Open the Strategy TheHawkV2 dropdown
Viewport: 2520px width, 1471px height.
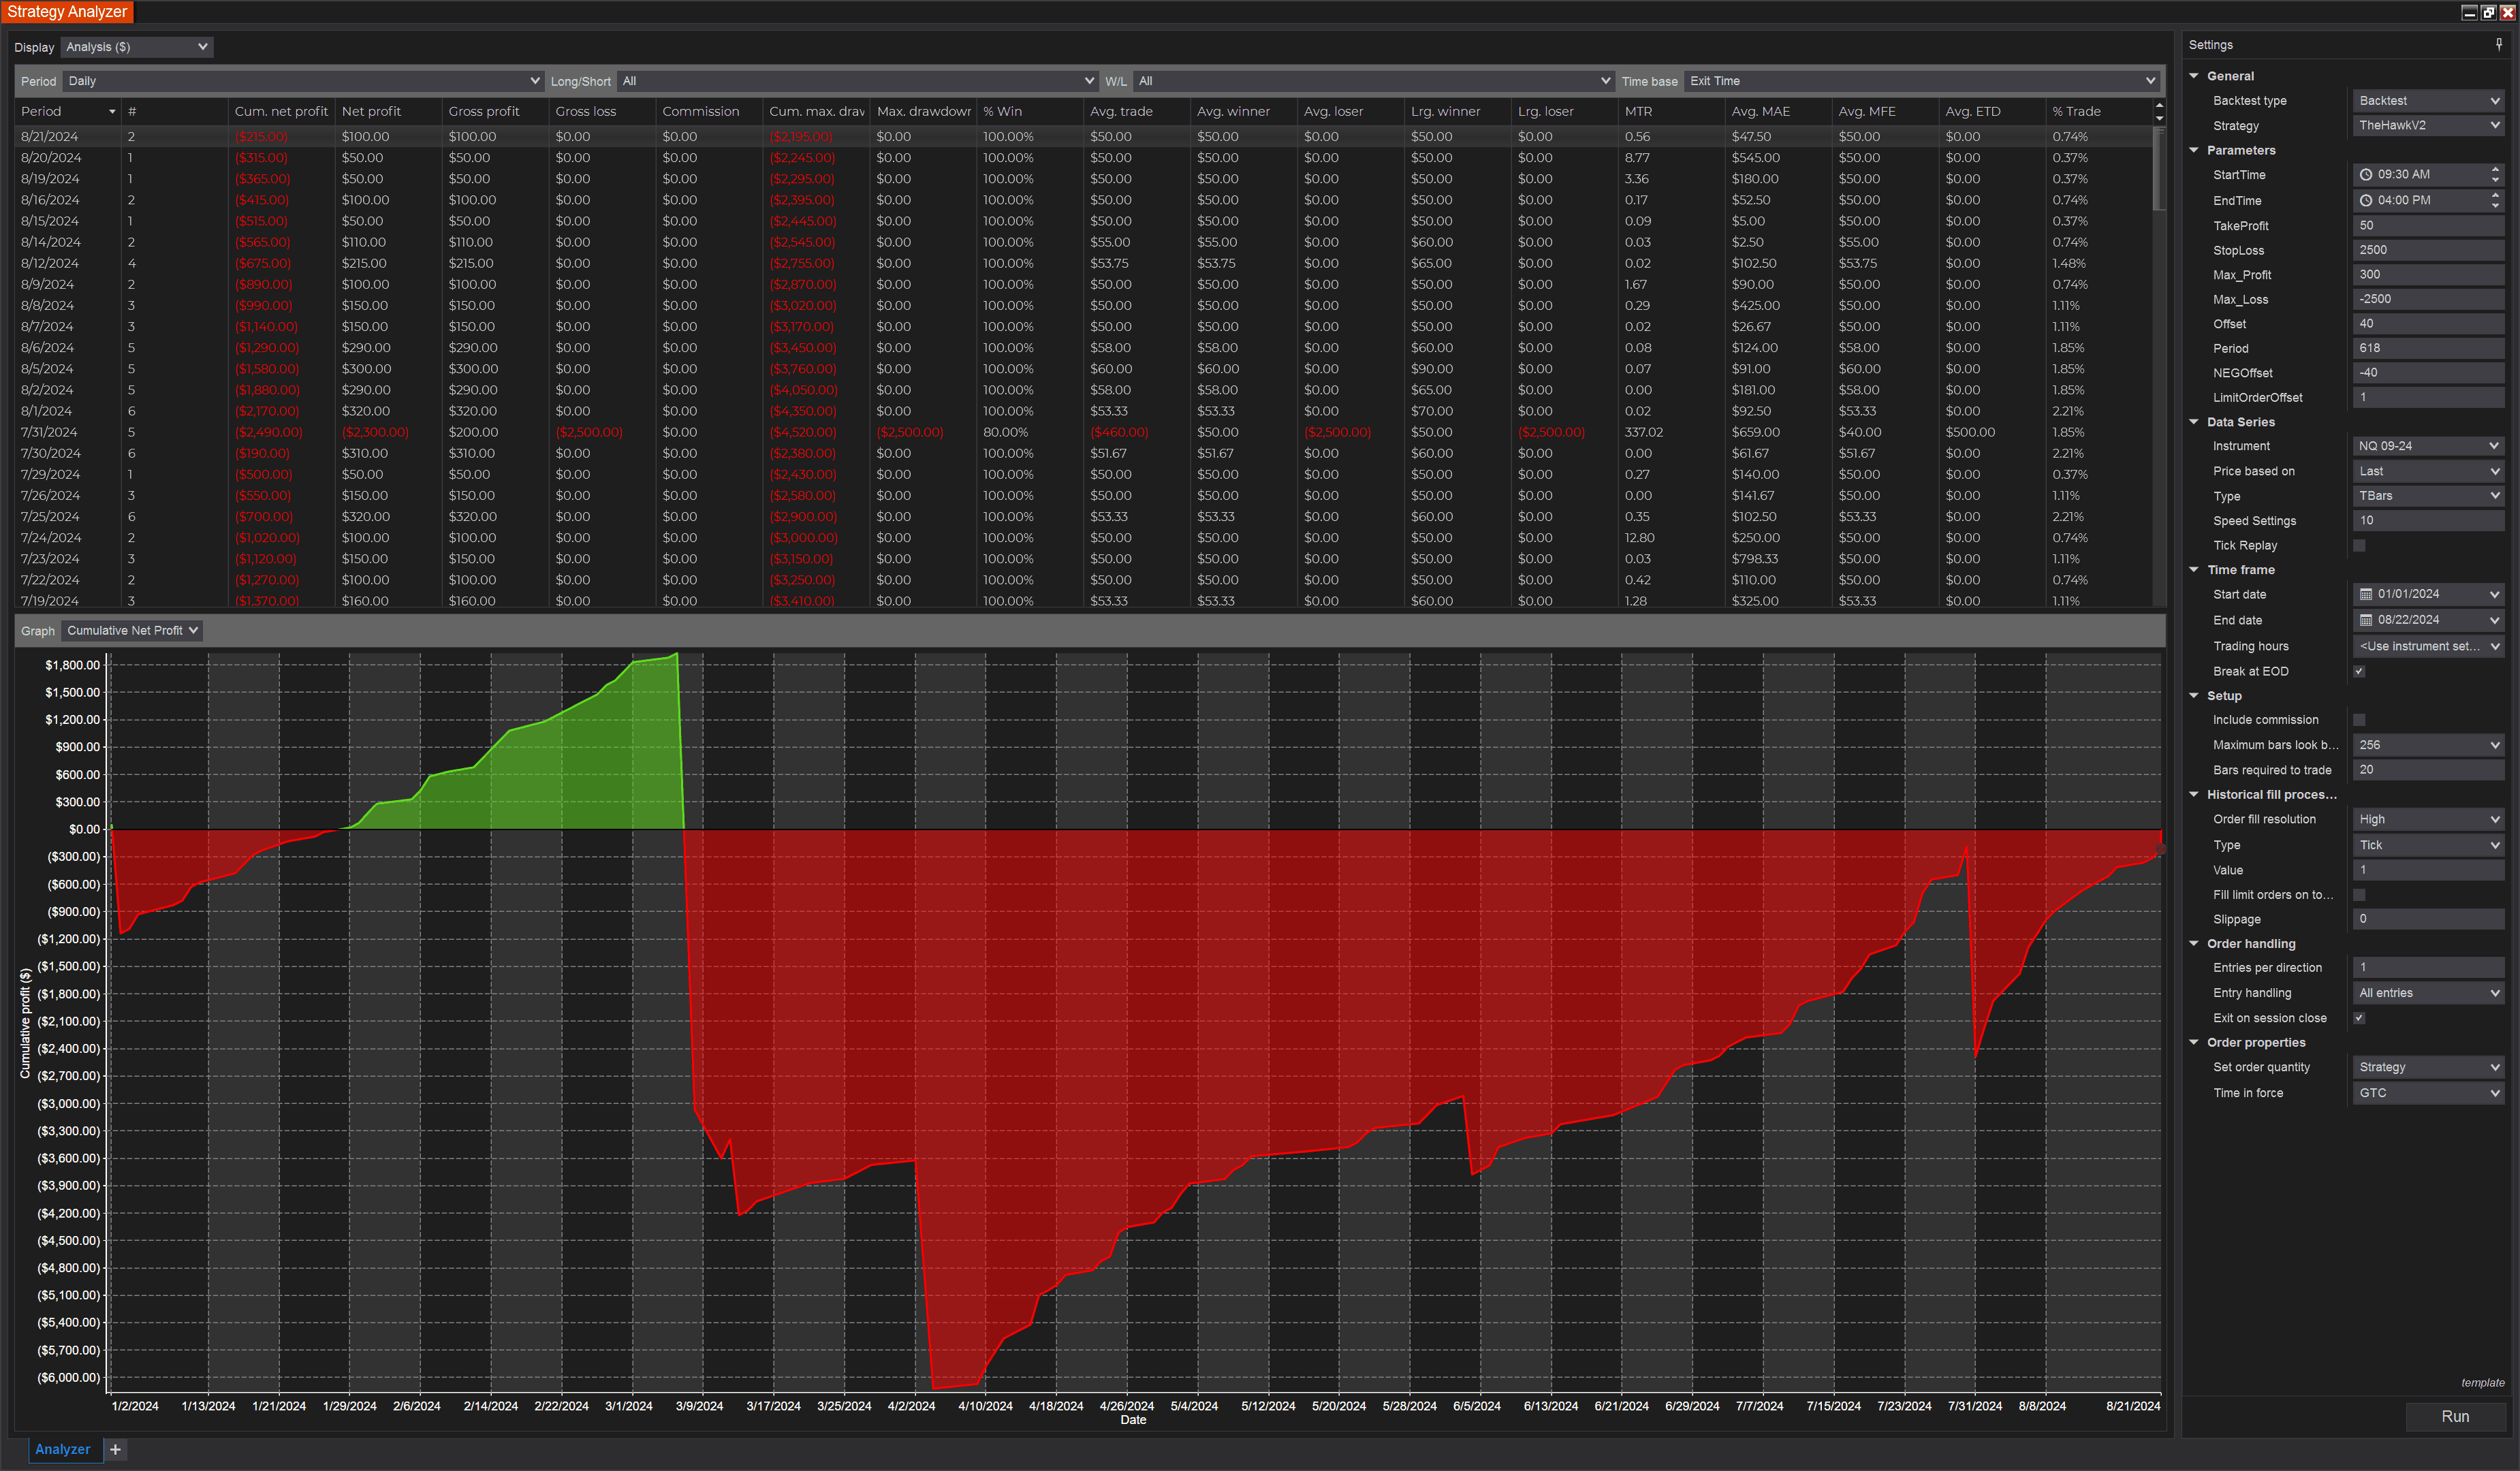(x=2429, y=125)
